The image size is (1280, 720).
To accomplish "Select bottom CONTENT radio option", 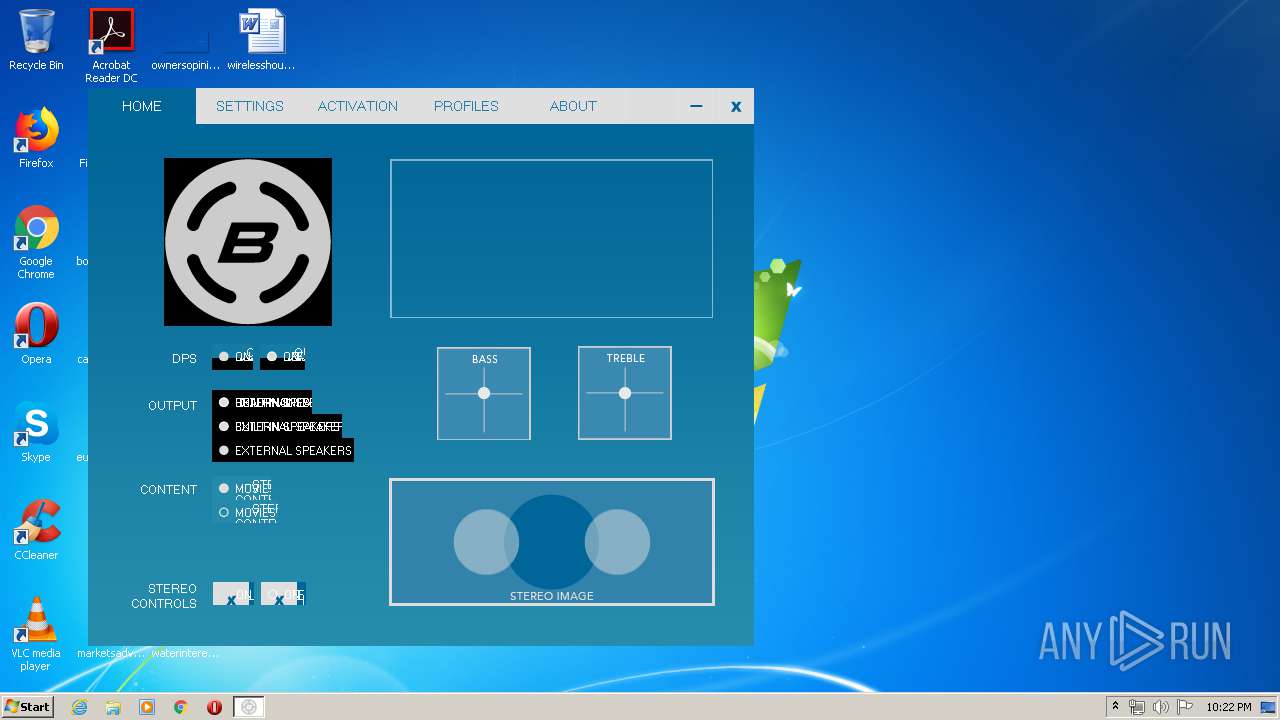I will pyautogui.click(x=224, y=512).
